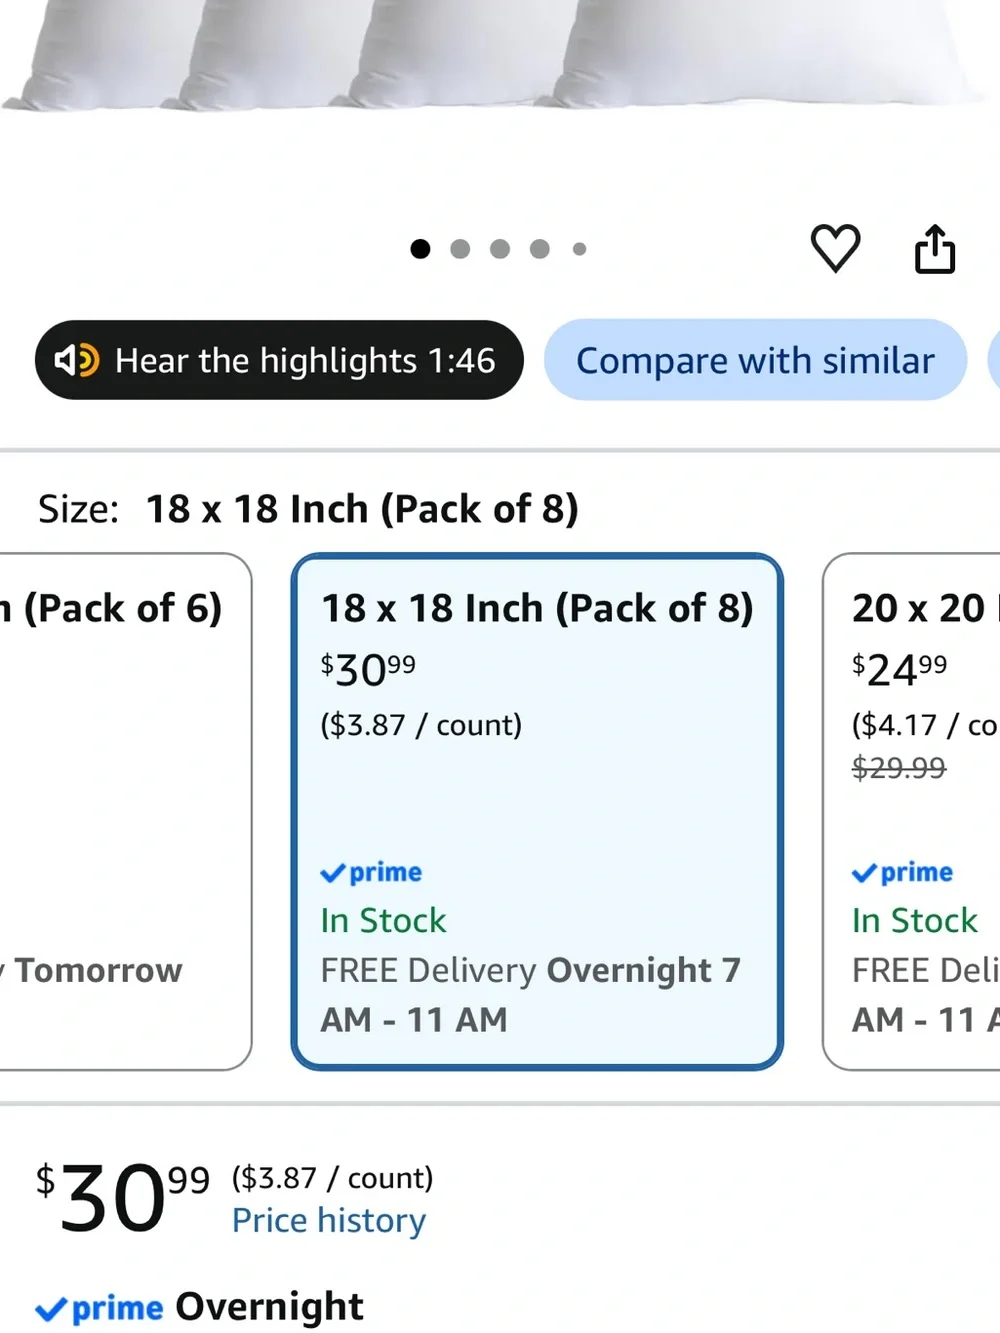Select the Pack of 6 size option
The image size is (1000, 1333).
[125, 811]
